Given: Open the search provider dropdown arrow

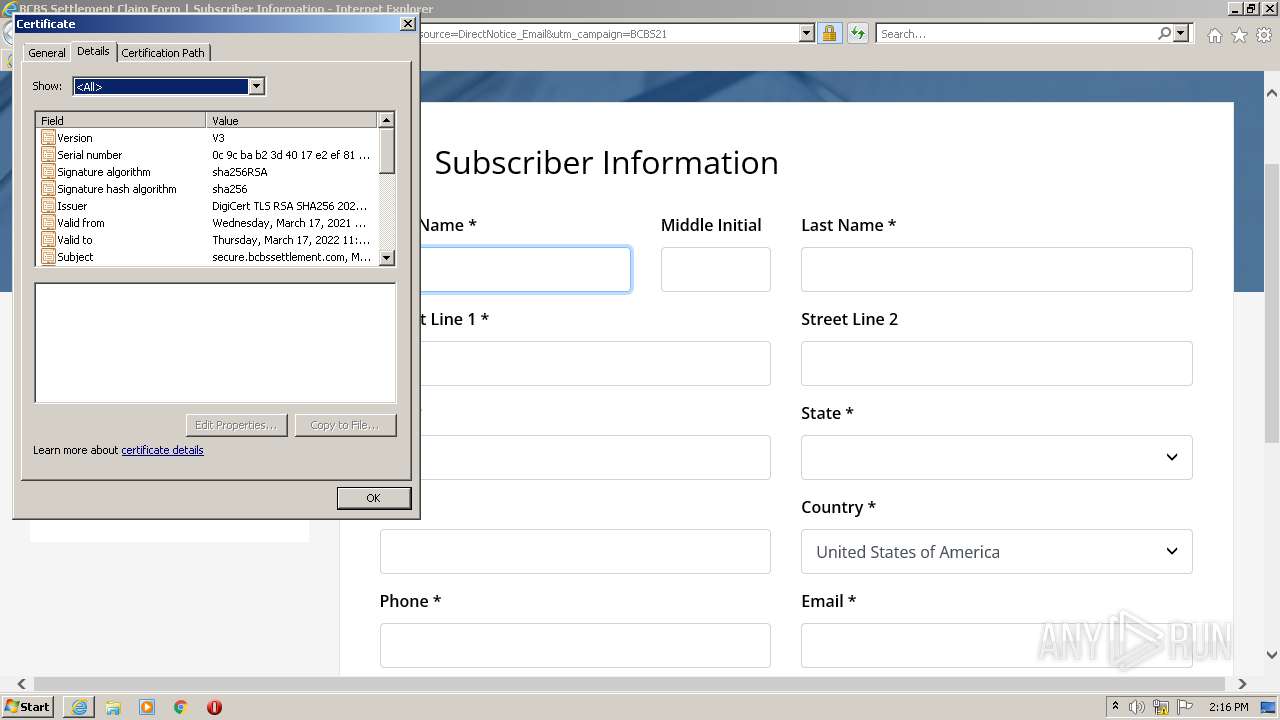Looking at the screenshot, I should tap(1181, 33).
